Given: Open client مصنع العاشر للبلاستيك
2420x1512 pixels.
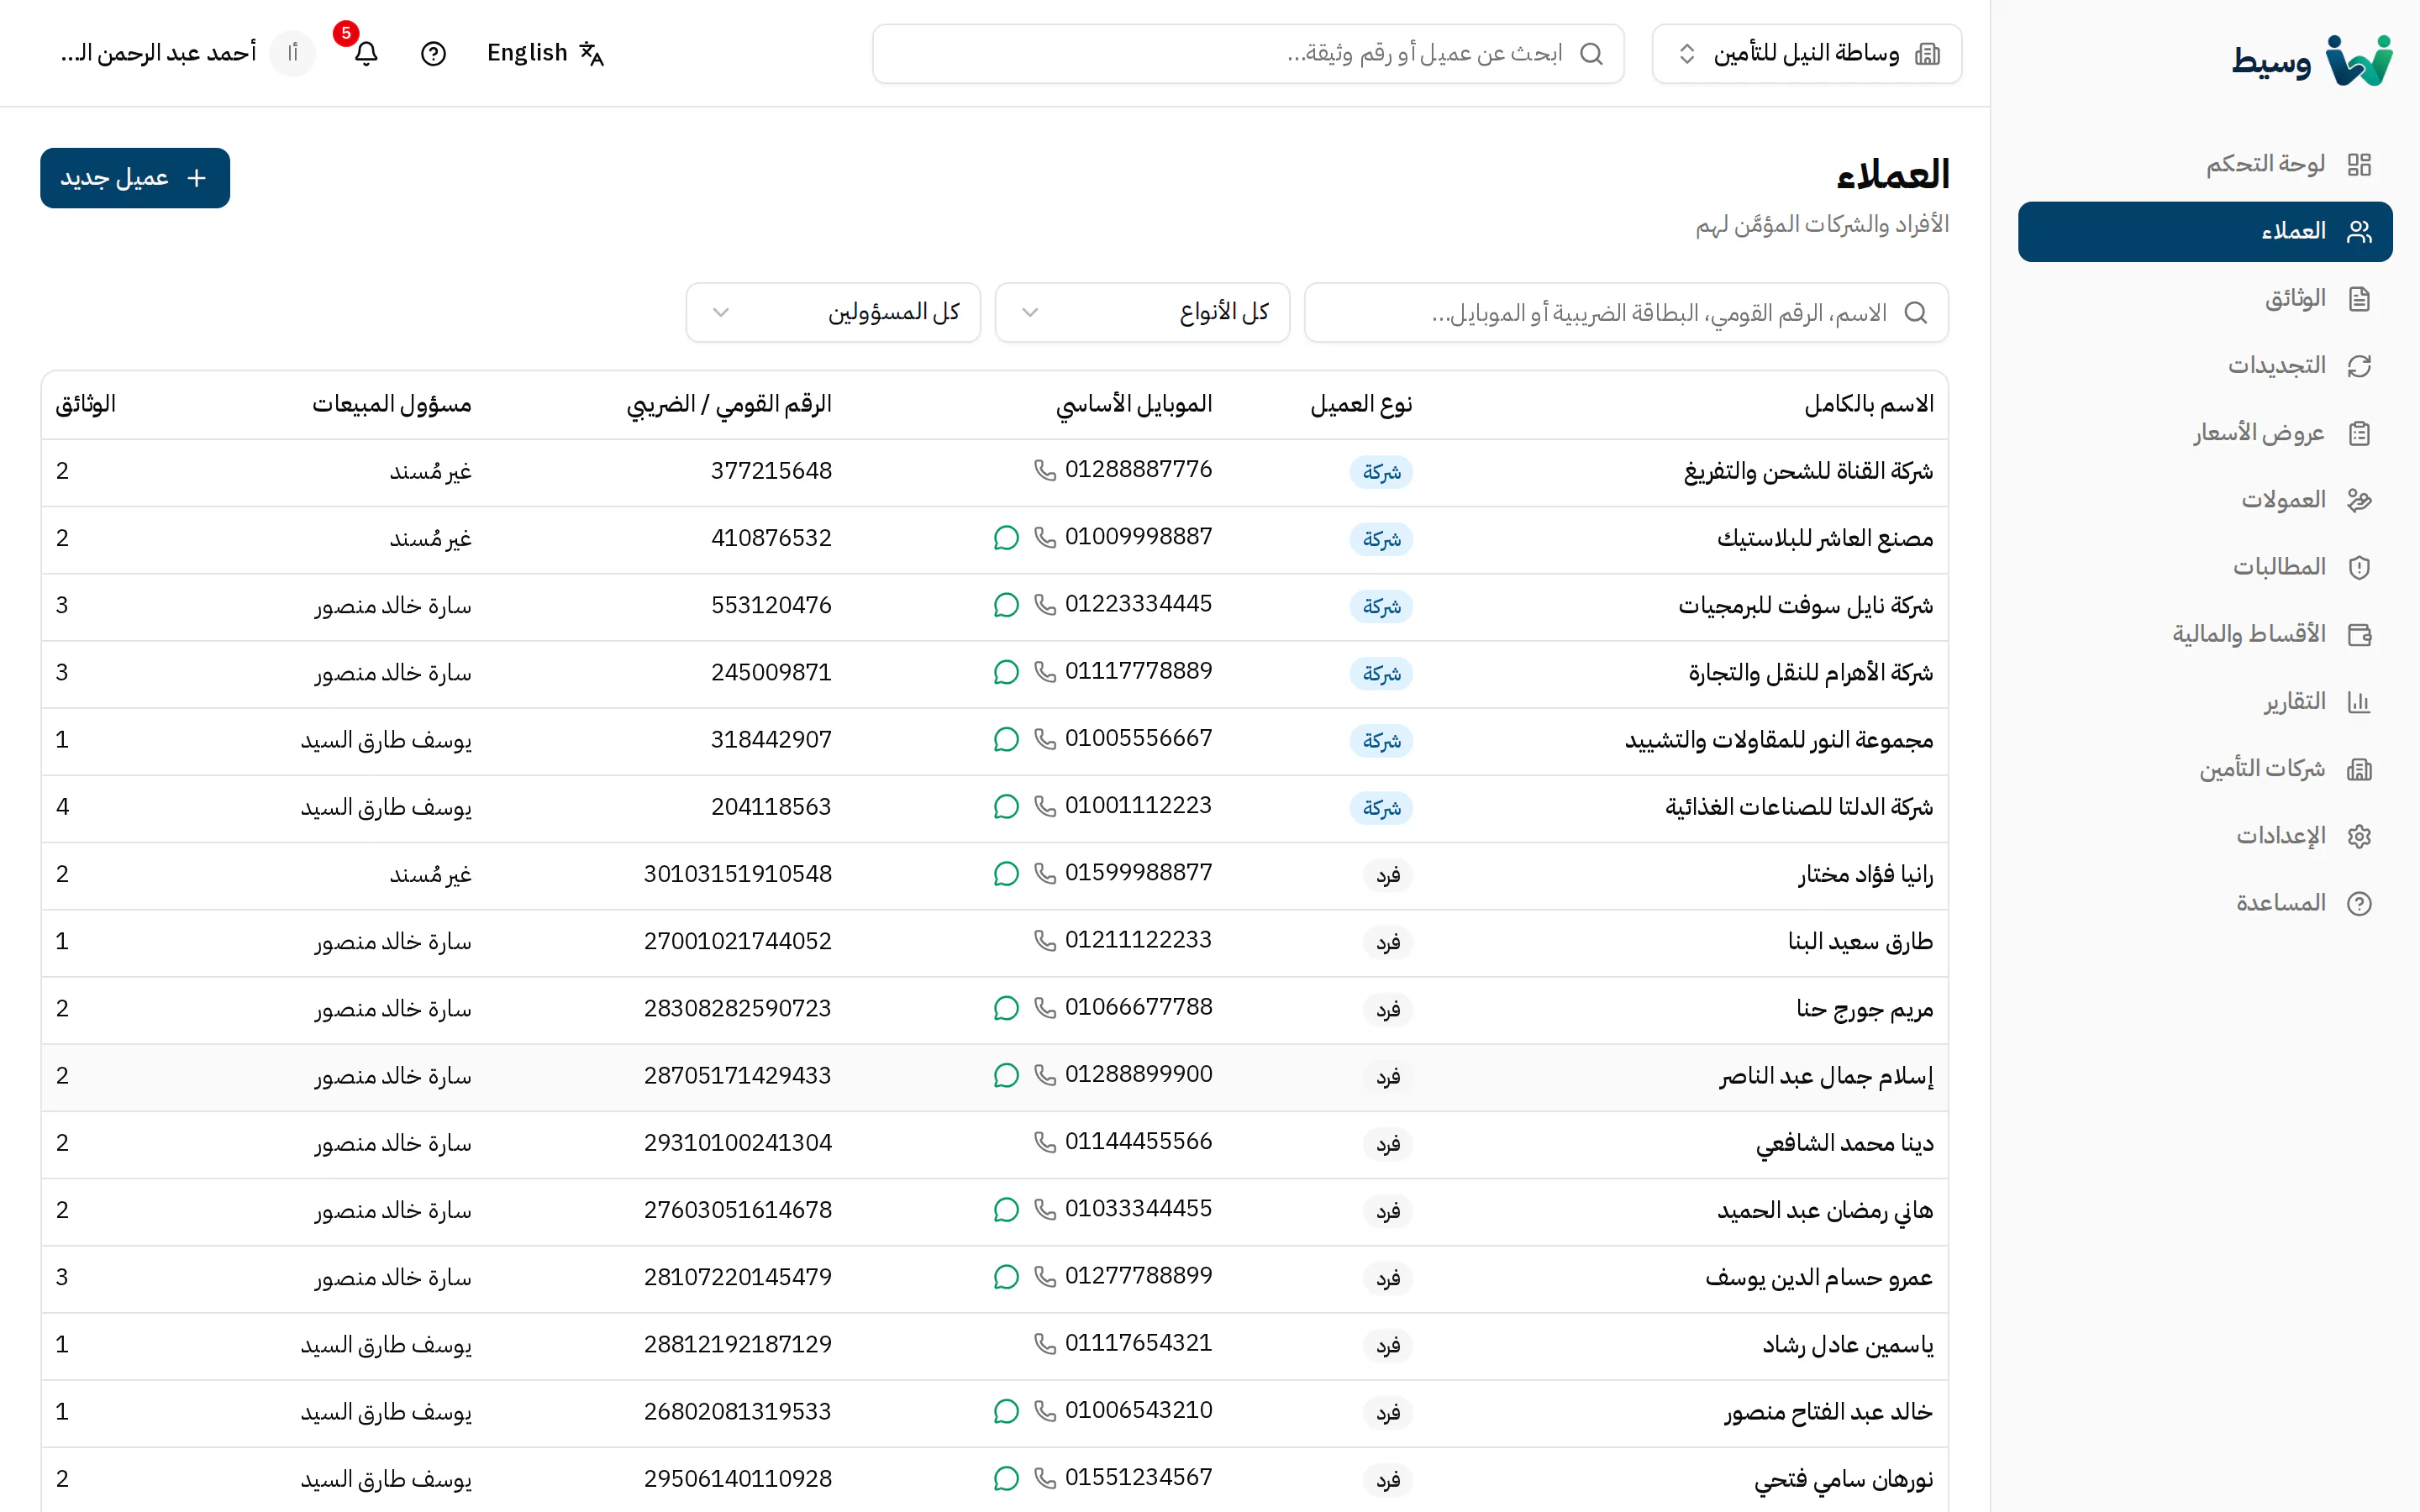Looking at the screenshot, I should tap(1825, 538).
